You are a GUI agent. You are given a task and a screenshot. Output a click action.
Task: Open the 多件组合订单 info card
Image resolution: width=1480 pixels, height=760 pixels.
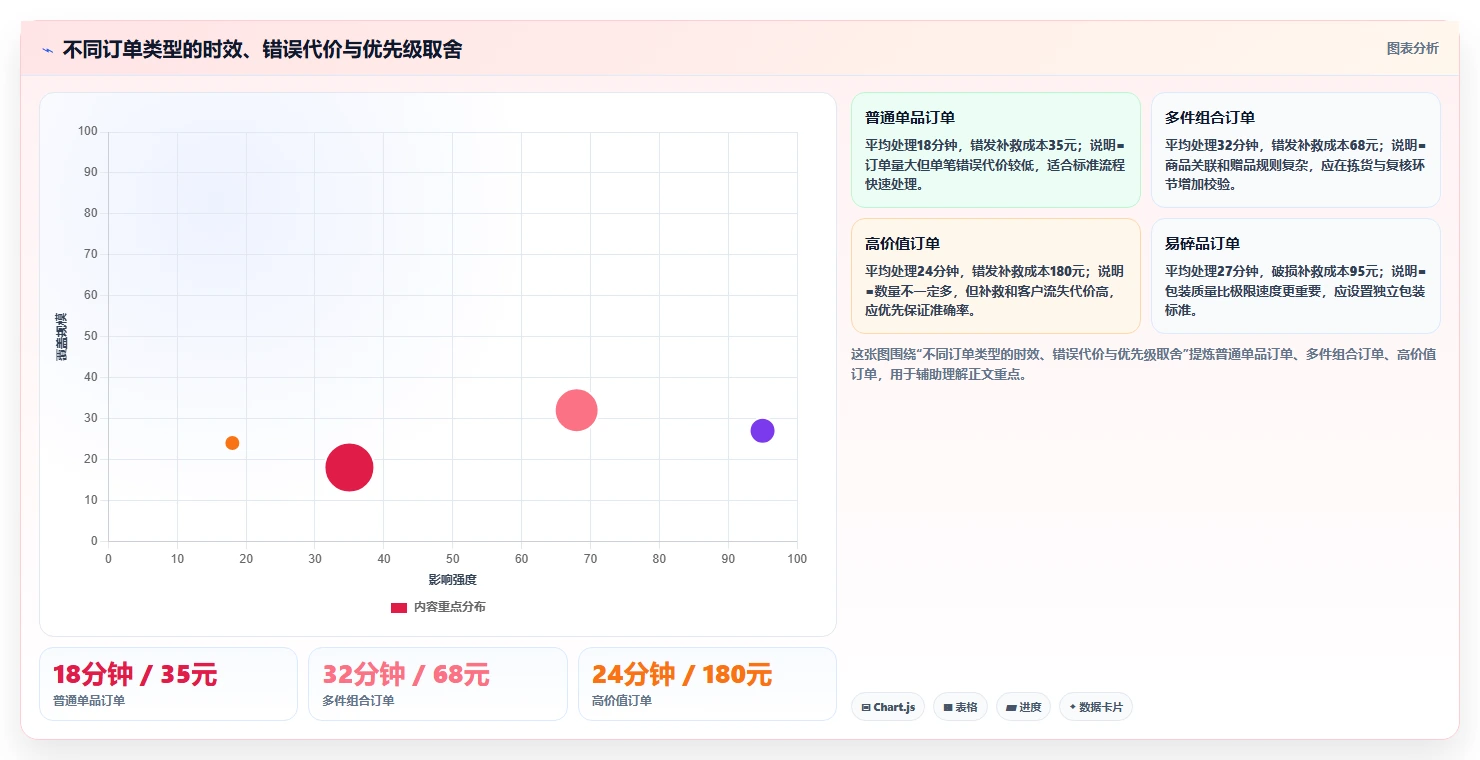(x=1295, y=150)
